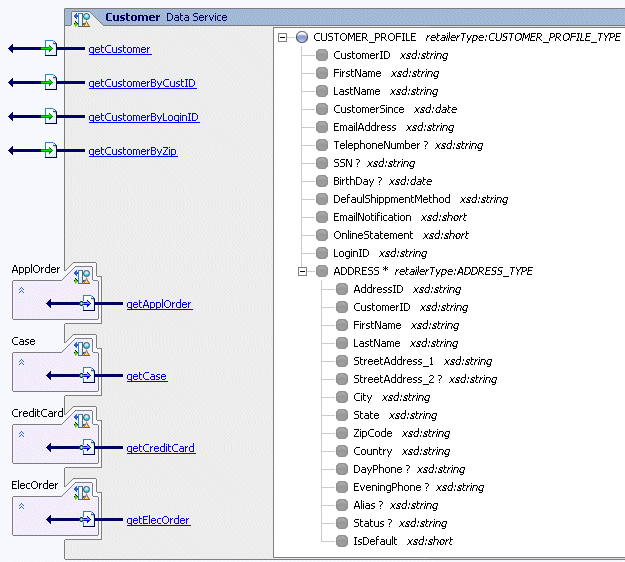Click the ApplOrder data service icon

tap(82, 276)
